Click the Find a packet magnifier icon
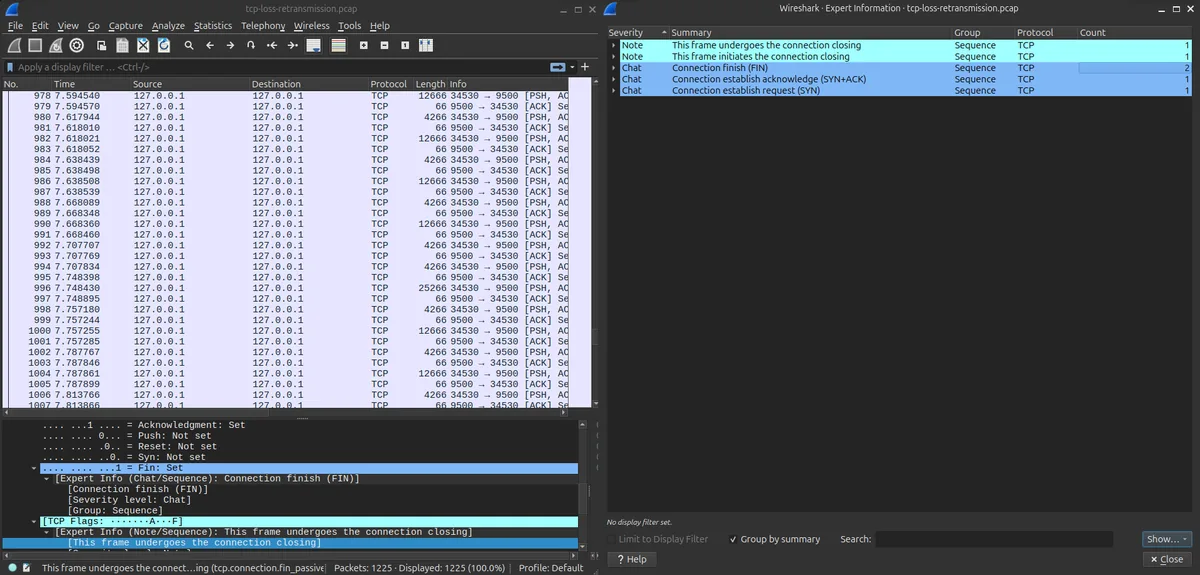The image size is (1200, 575). pos(188,45)
